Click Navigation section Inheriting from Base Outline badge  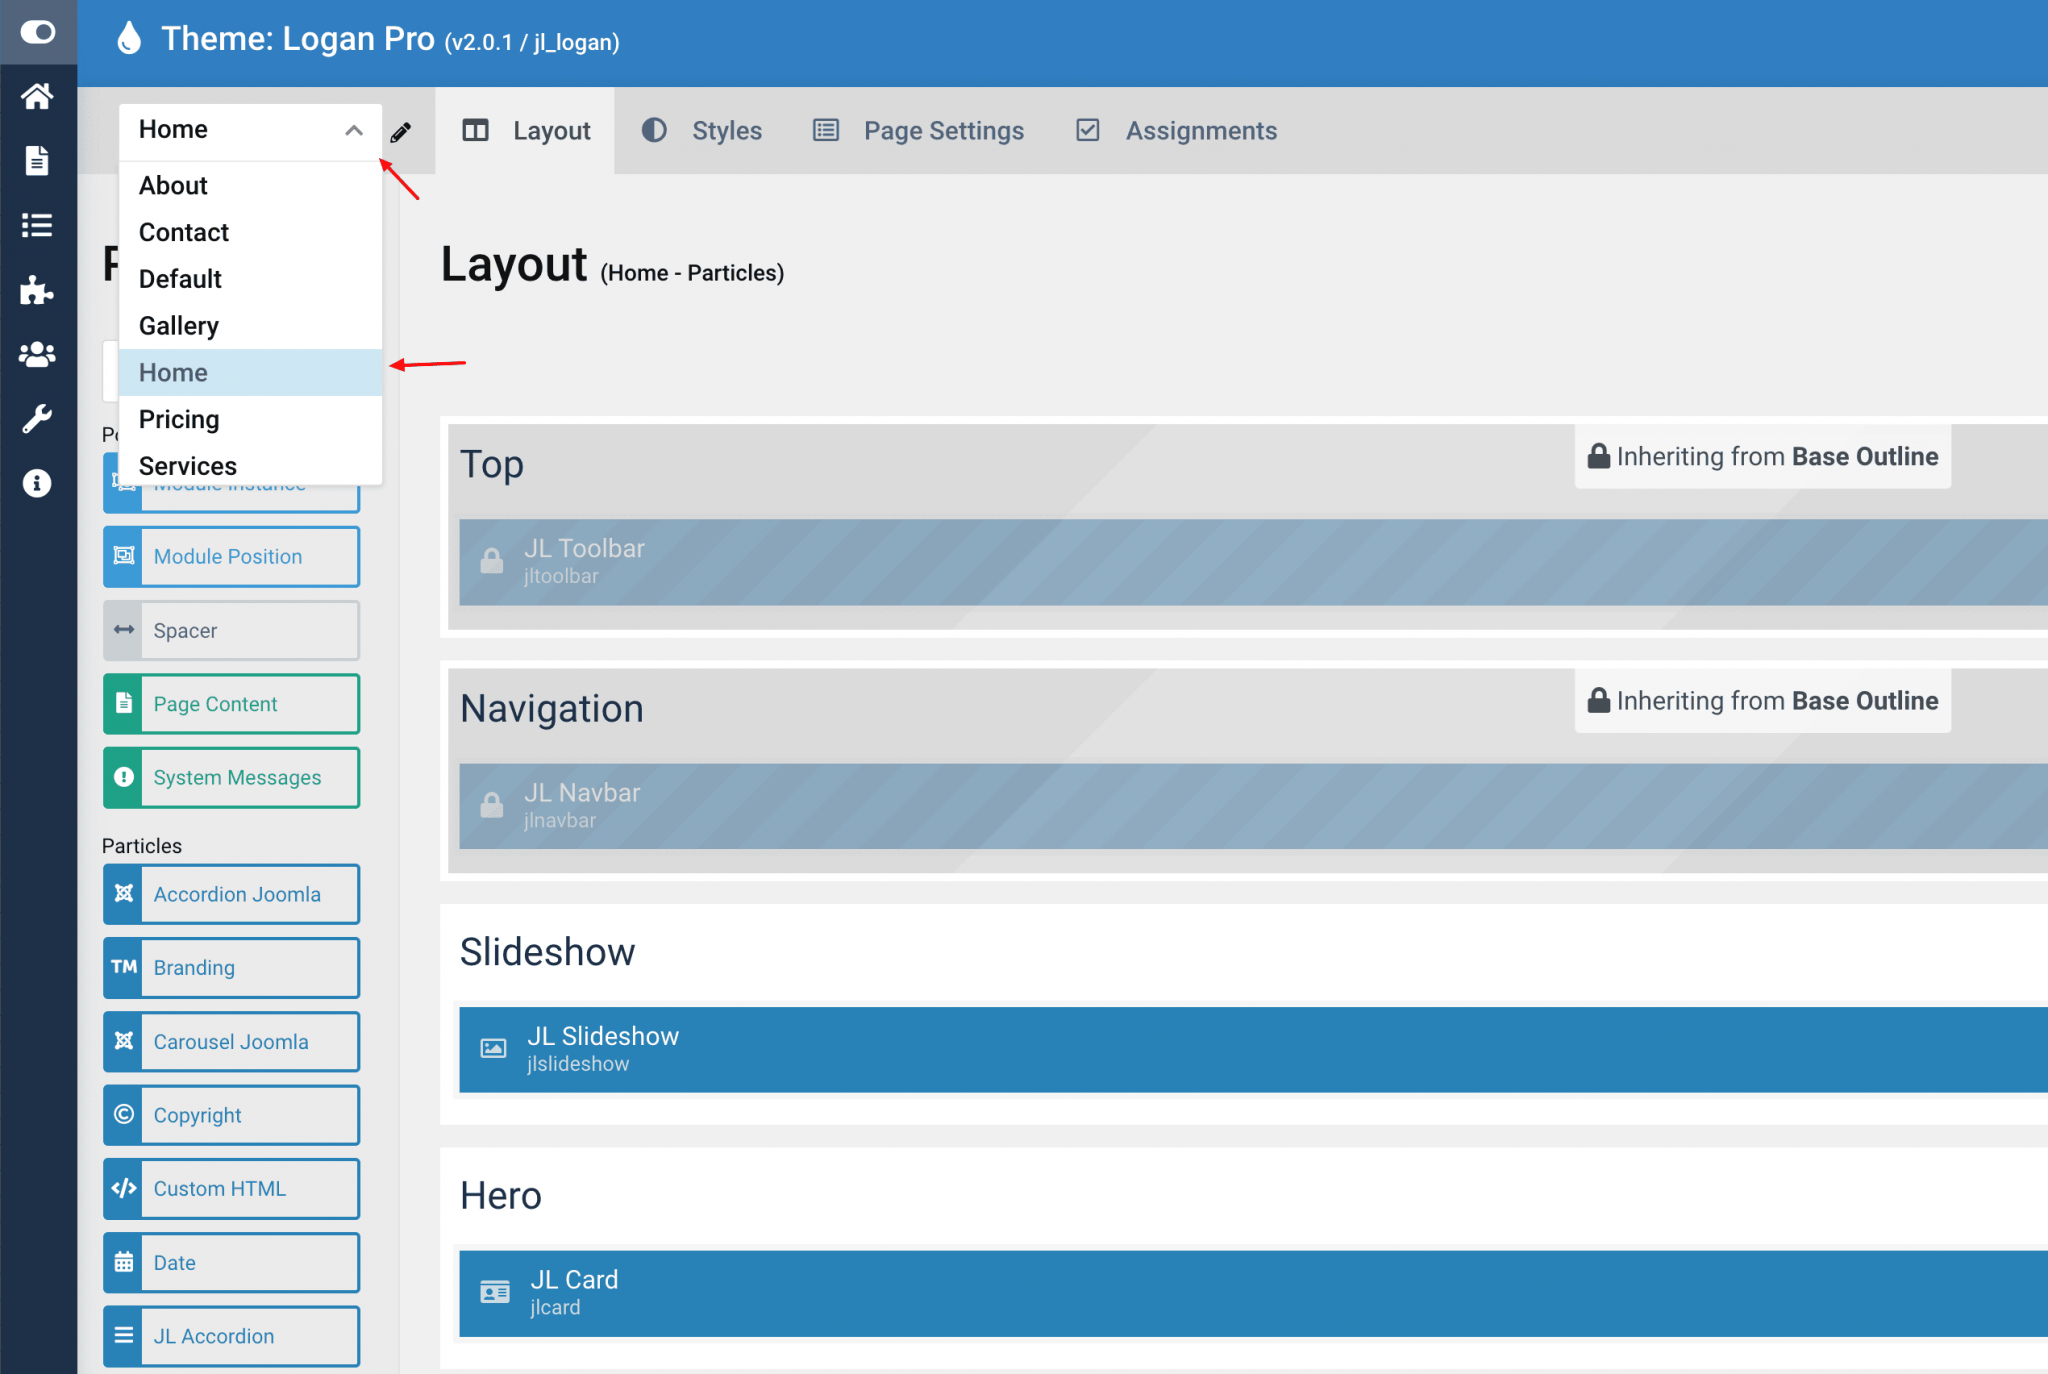click(x=1763, y=701)
